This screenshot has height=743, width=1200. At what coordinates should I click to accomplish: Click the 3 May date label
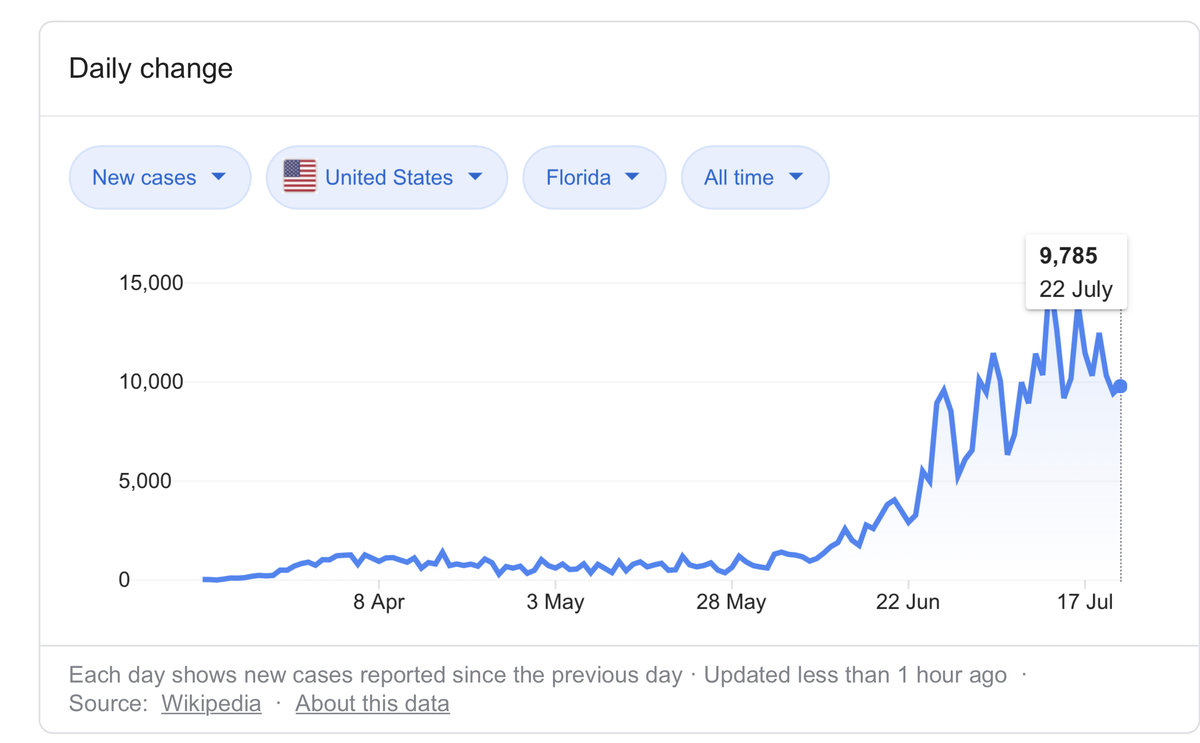tap(555, 602)
